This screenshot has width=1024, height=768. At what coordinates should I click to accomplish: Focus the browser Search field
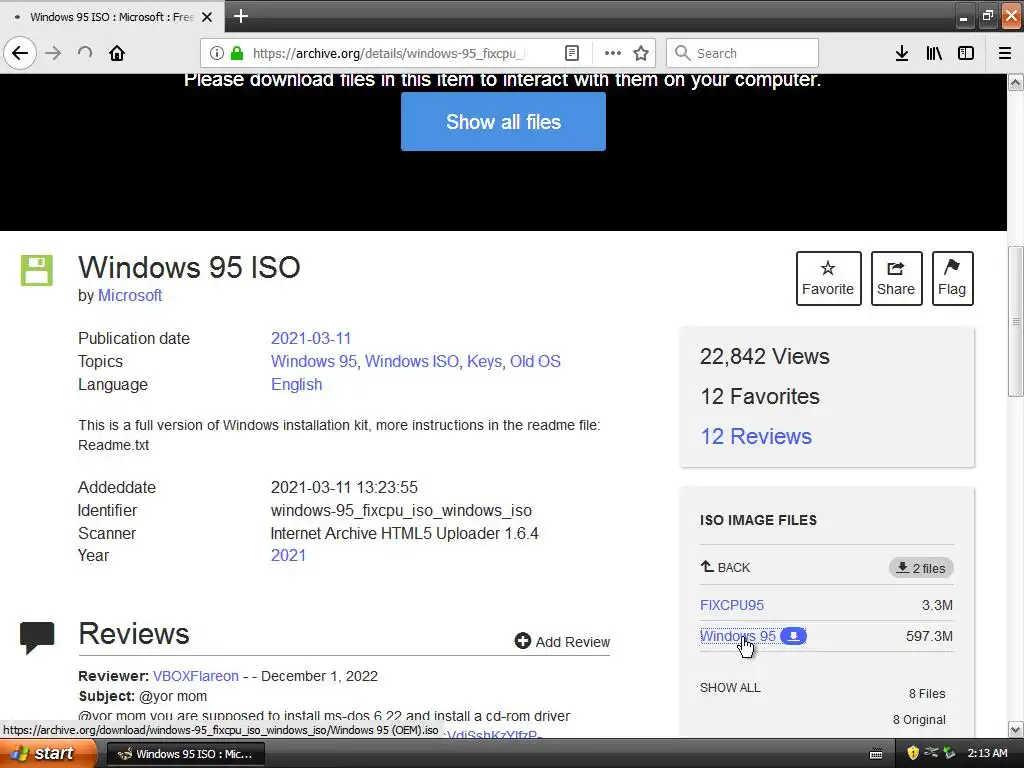tap(743, 53)
